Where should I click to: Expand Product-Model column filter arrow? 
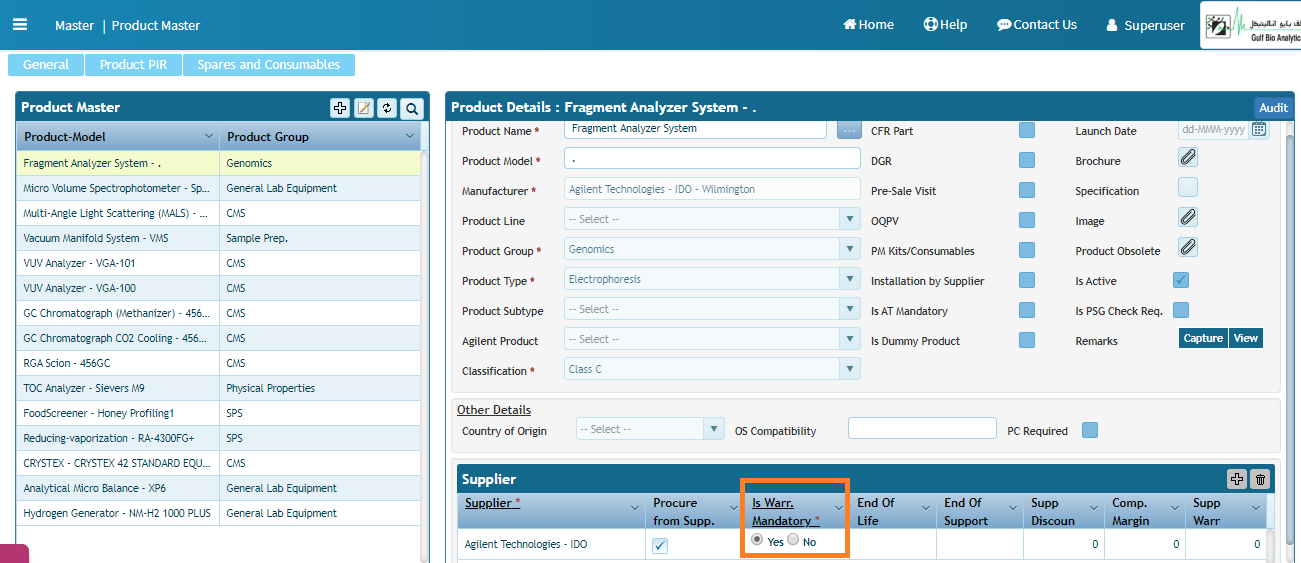tap(208, 136)
